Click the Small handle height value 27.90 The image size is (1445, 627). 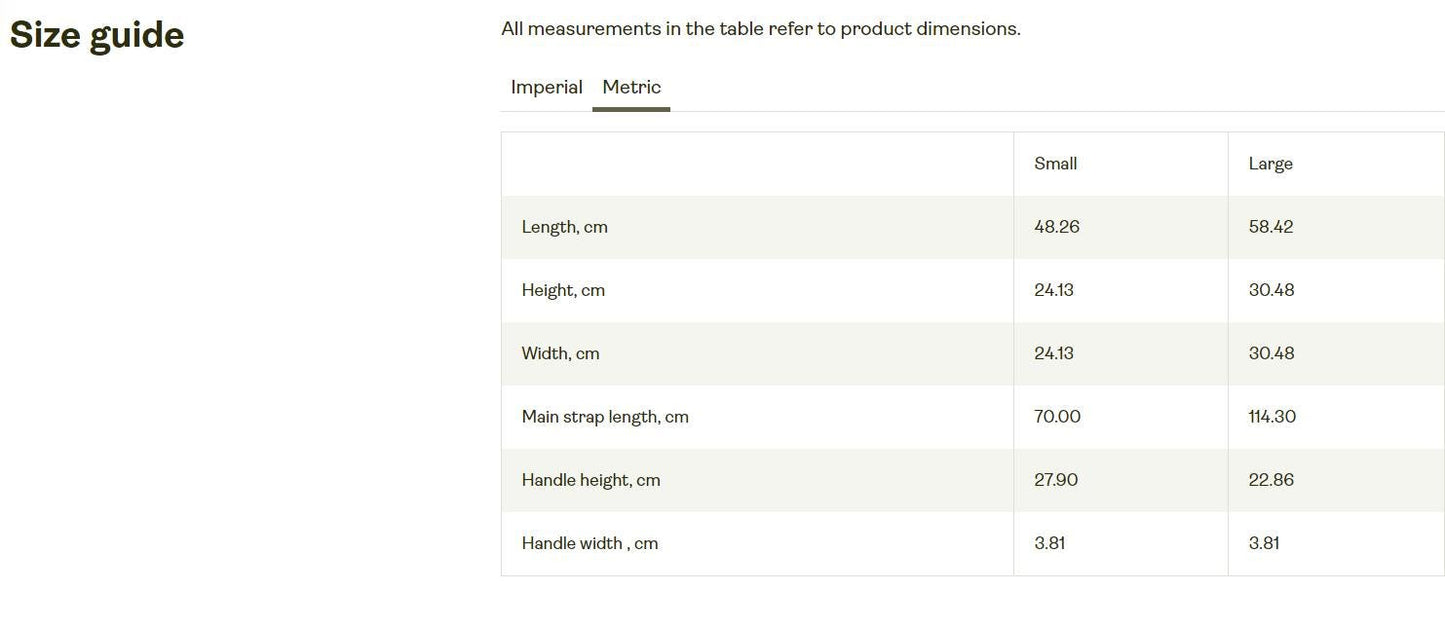[x=1056, y=480]
